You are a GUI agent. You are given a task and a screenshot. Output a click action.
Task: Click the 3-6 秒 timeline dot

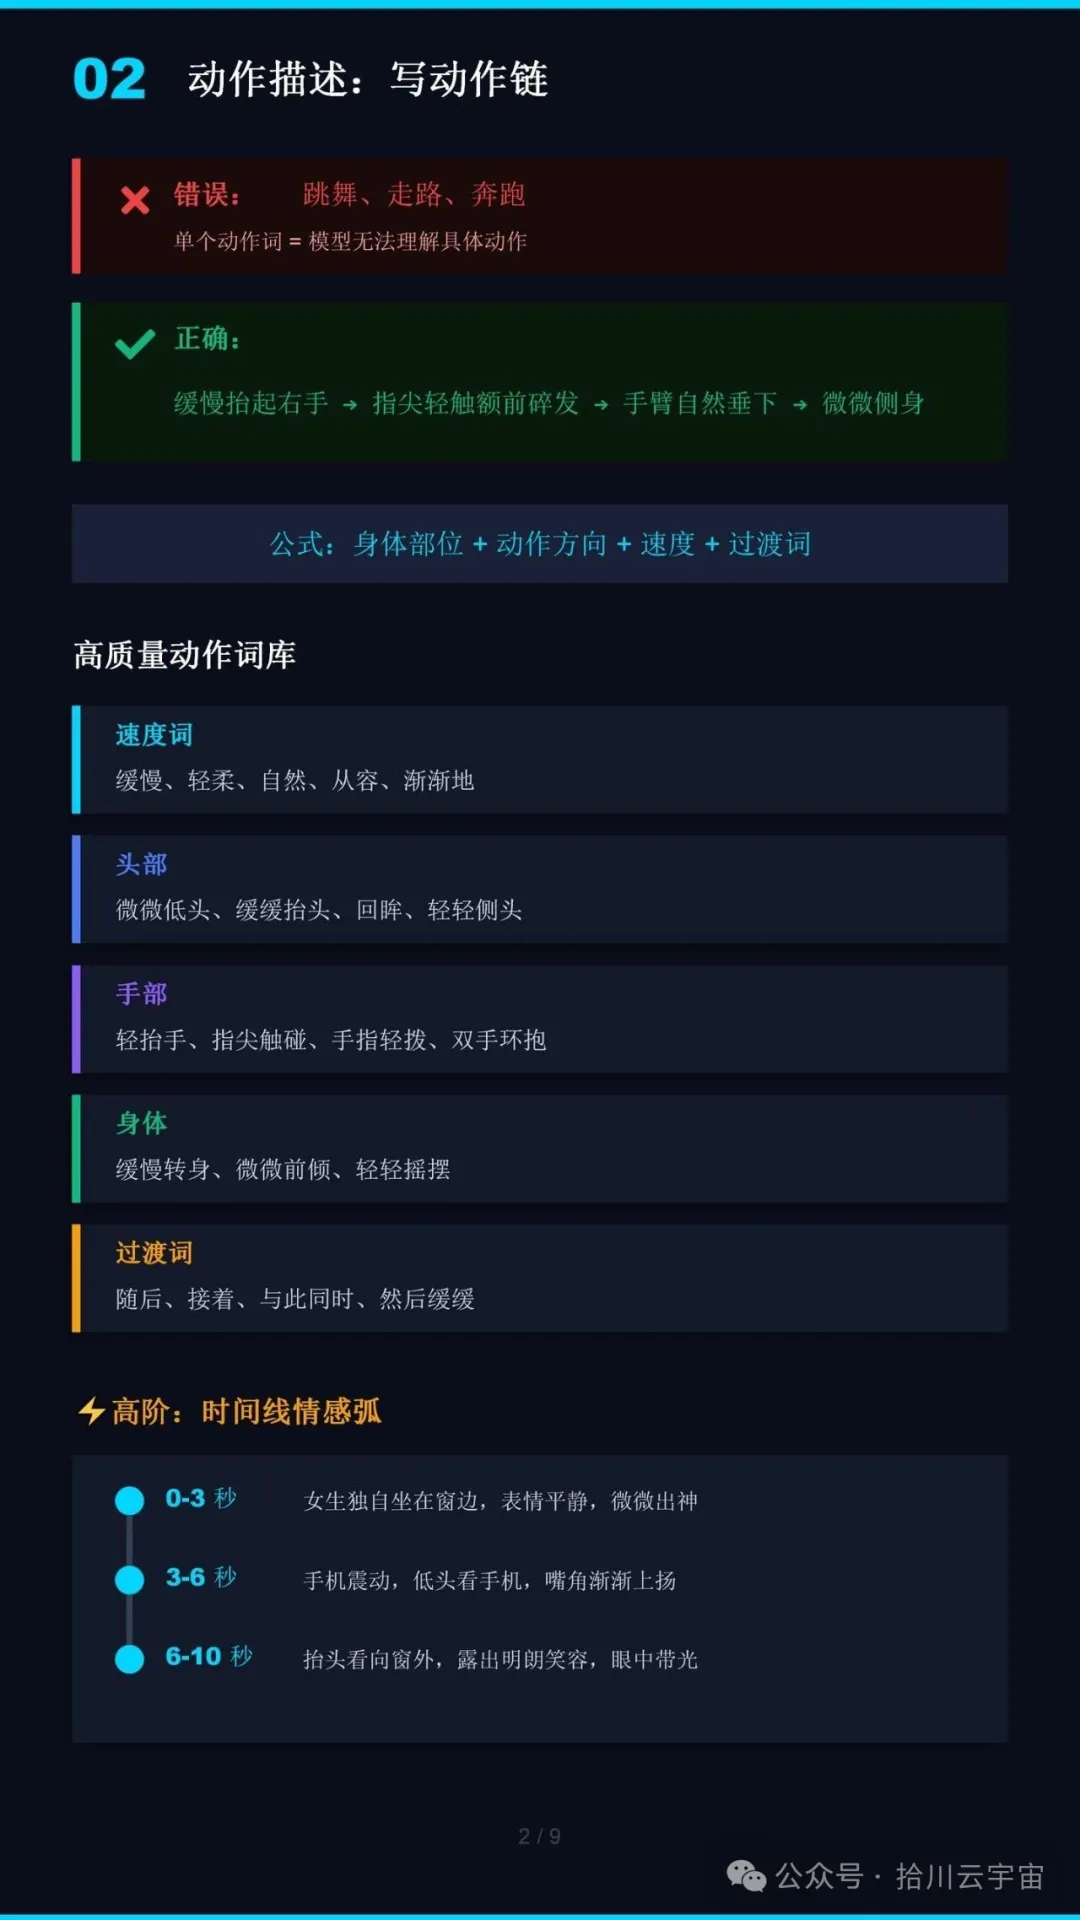click(x=130, y=1579)
